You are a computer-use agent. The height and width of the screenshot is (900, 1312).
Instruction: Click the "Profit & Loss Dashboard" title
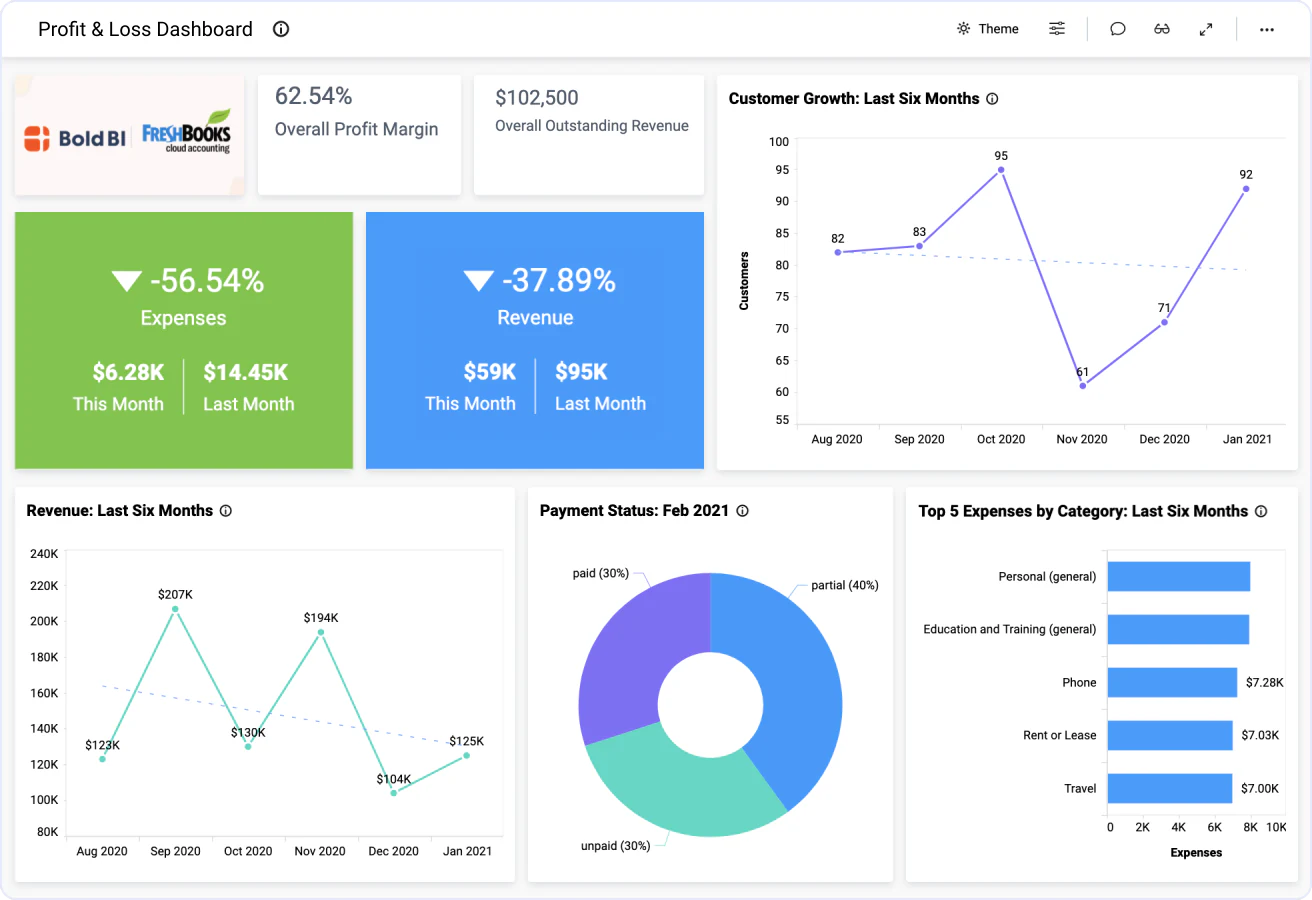click(x=146, y=29)
